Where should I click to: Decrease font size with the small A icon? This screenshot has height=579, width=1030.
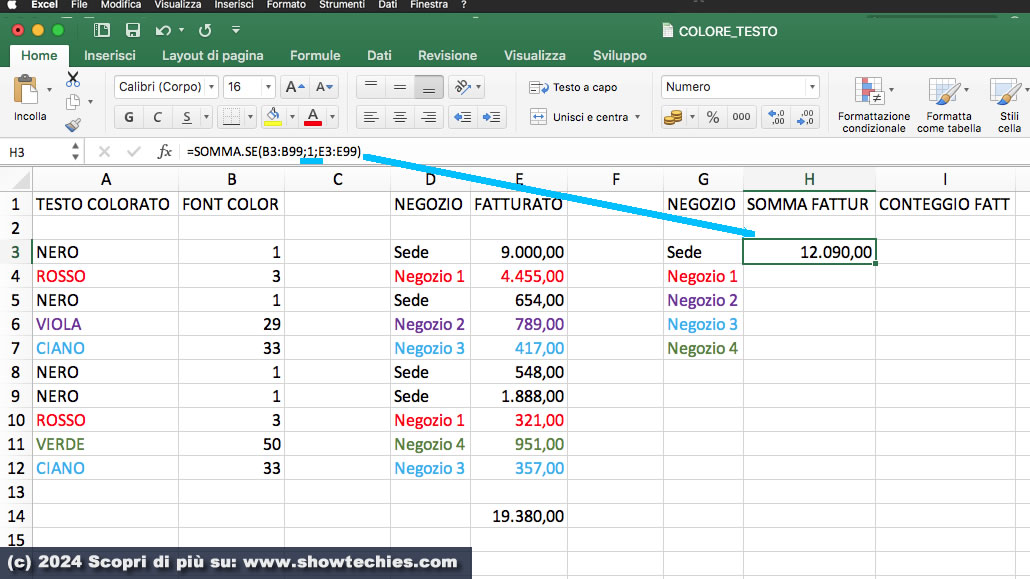[x=324, y=87]
